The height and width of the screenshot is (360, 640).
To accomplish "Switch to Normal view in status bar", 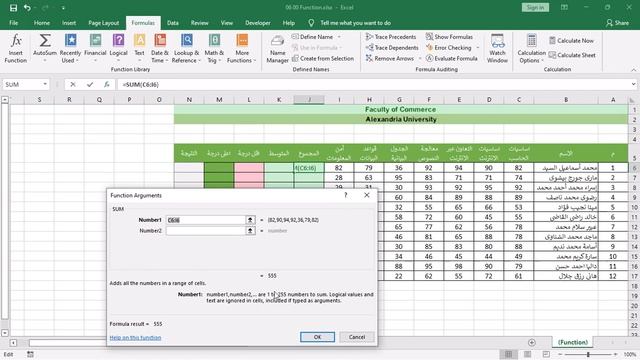I will pos(509,354).
